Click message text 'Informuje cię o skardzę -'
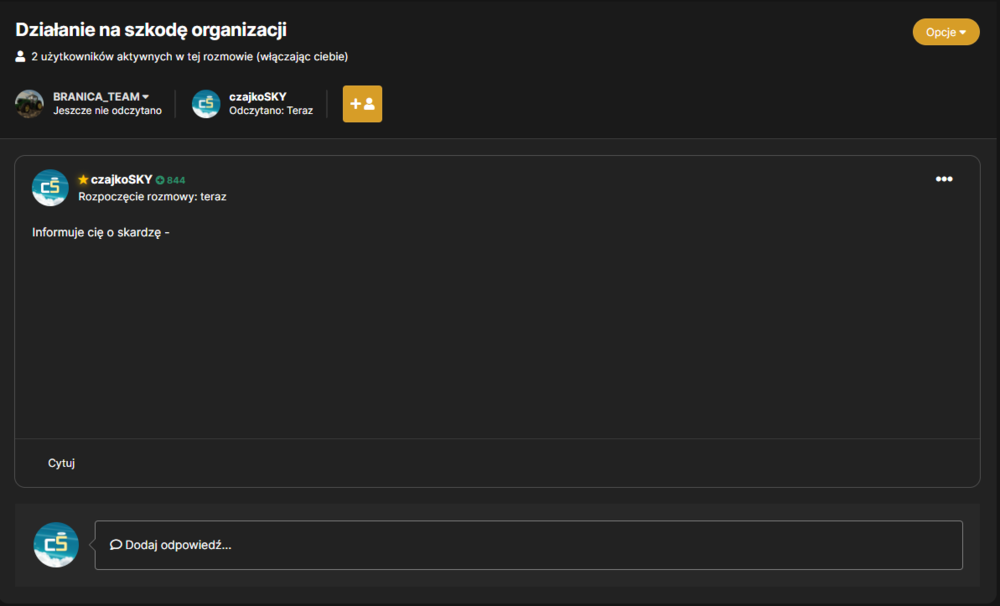 [x=101, y=232]
